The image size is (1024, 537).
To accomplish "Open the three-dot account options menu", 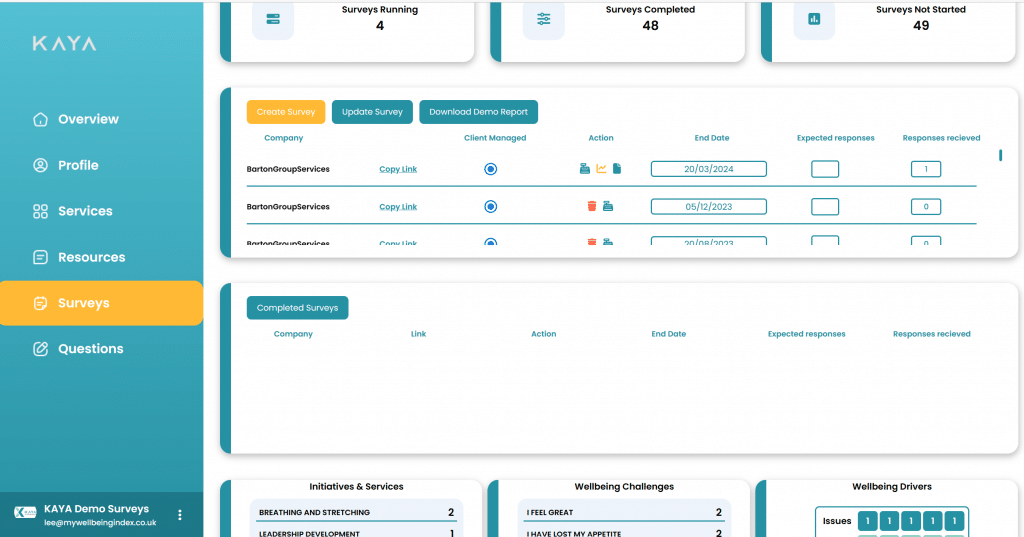I will [x=180, y=515].
